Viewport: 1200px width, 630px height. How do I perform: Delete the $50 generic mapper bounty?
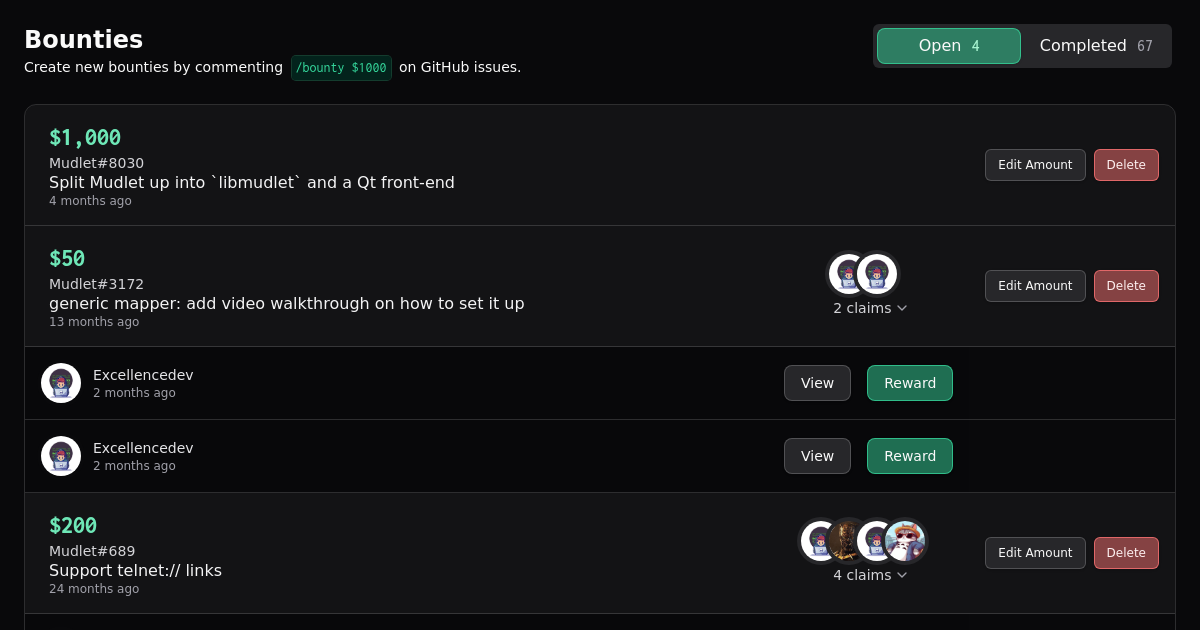click(x=1126, y=286)
